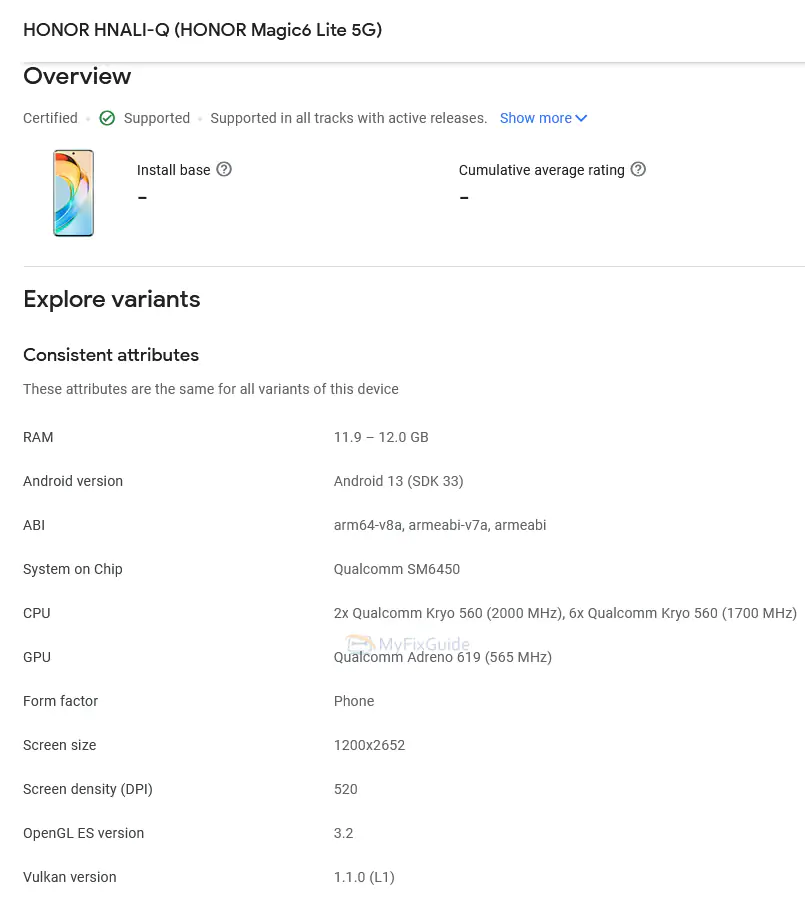This screenshot has height=913, width=805.
Task: Click the Qualcomm Adreno 619 GPU value
Action: click(x=443, y=657)
